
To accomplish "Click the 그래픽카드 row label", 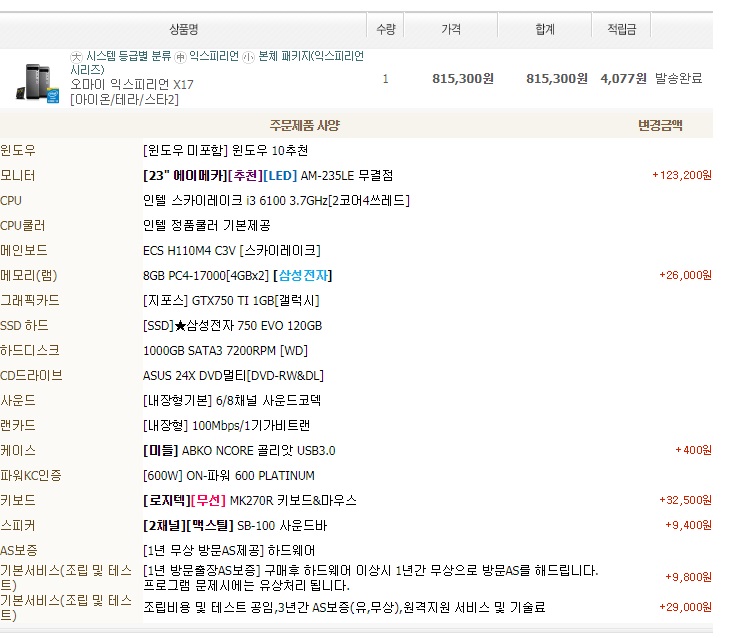I will (x=30, y=300).
